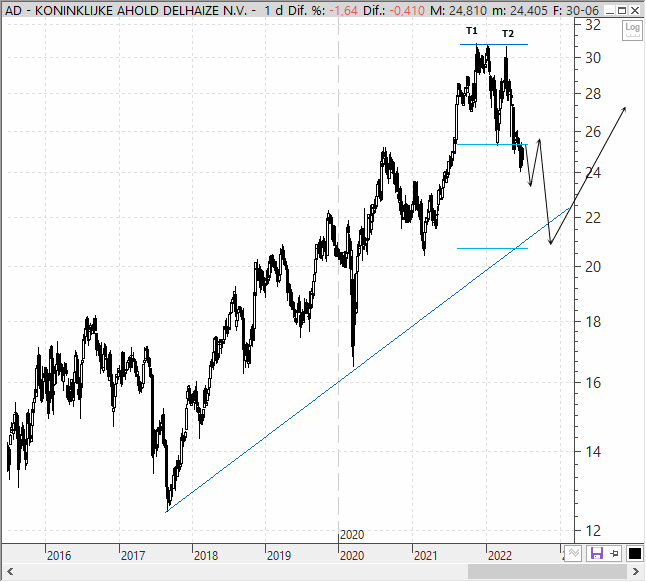
Task: Click the purple floppy disk save icon
Action: tap(597, 553)
